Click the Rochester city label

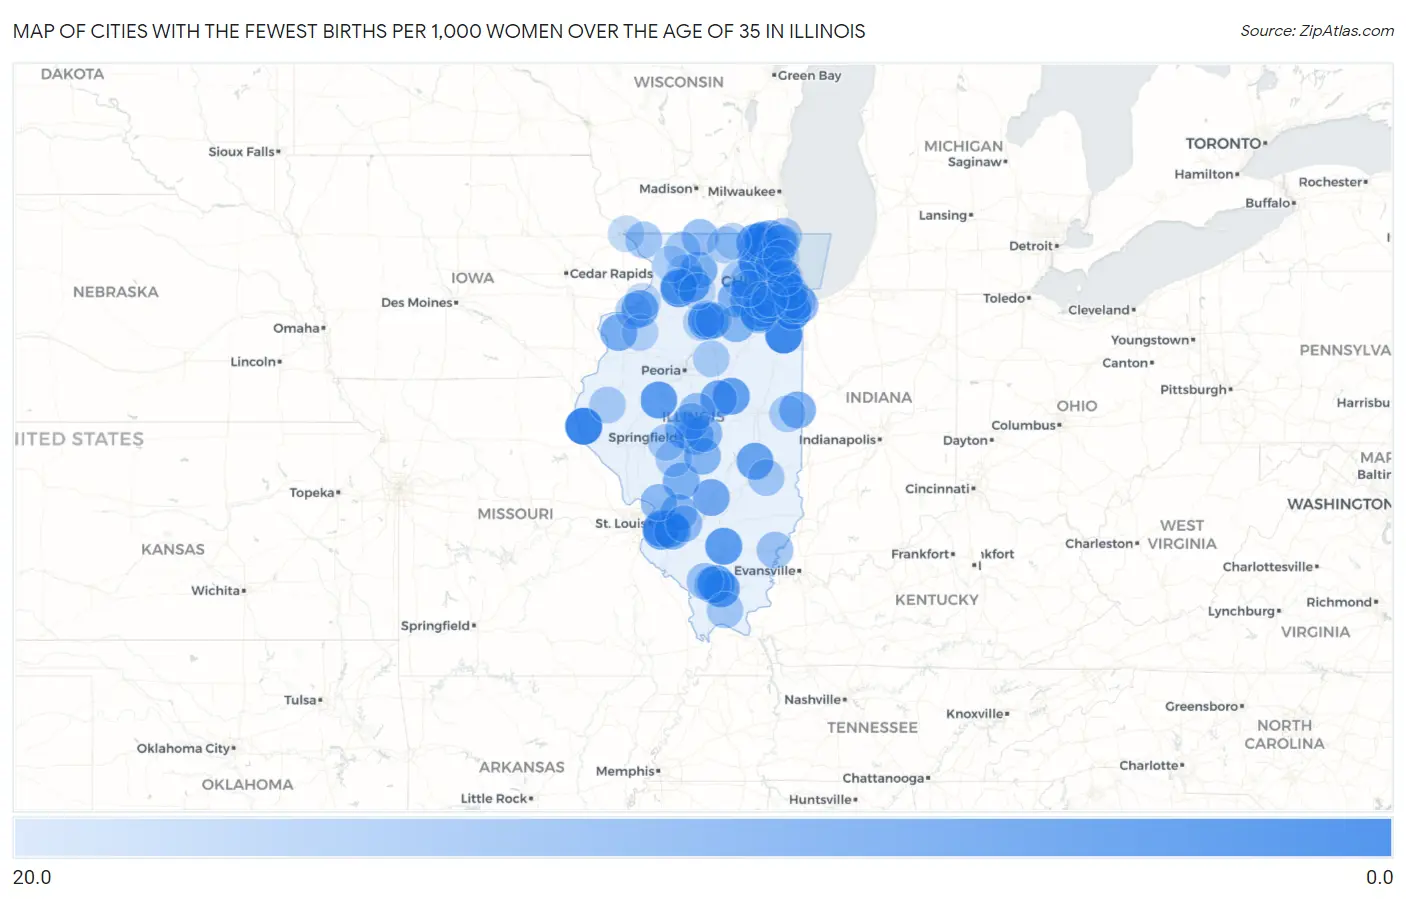[x=1330, y=181]
